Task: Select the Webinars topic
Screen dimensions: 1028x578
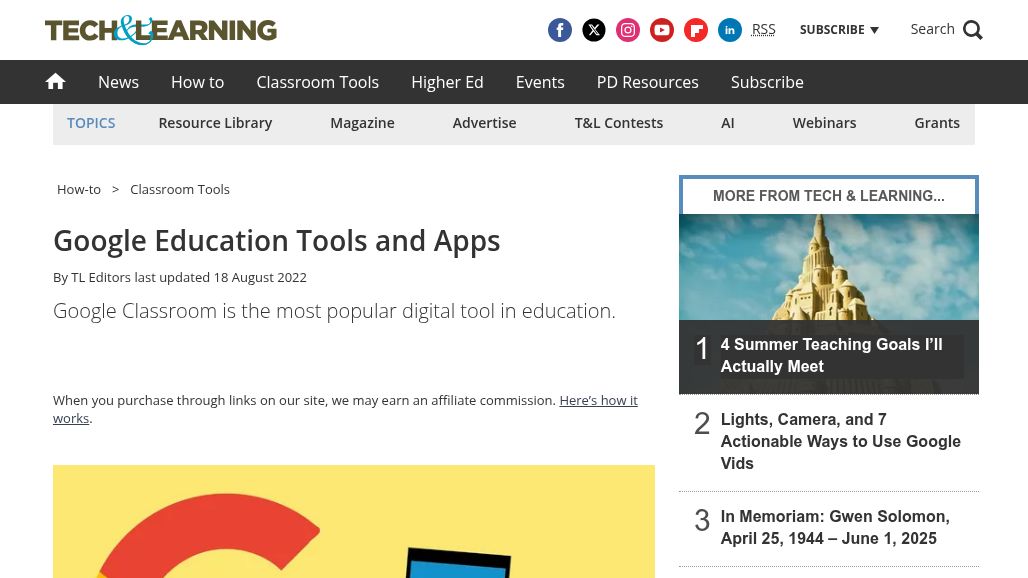Action: pyautogui.click(x=824, y=123)
